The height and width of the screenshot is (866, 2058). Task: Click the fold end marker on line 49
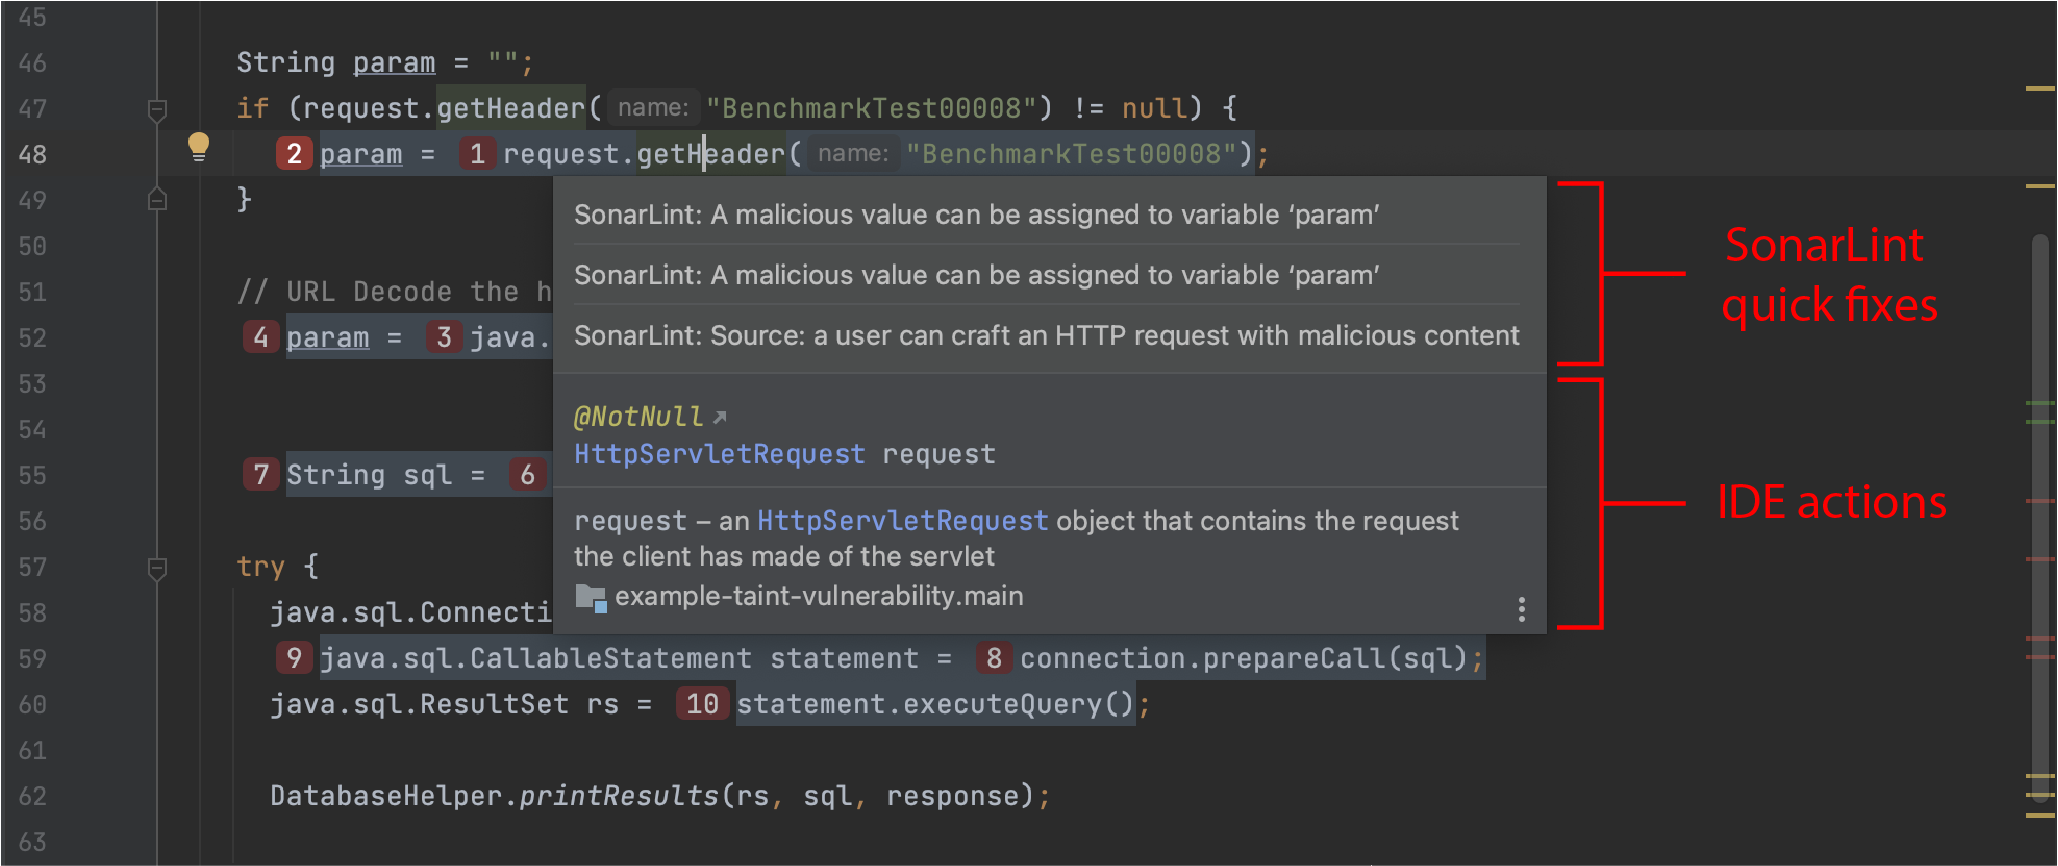pos(157,198)
